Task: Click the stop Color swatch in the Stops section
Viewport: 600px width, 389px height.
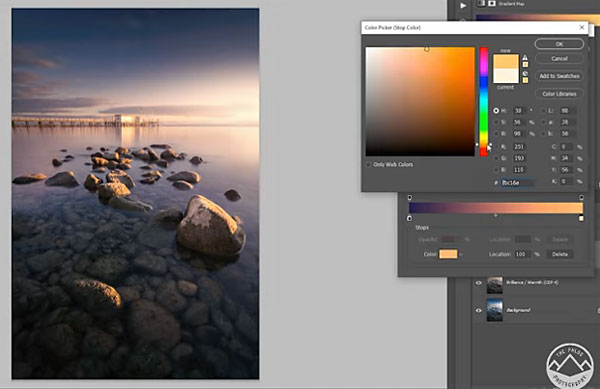Action: click(448, 254)
